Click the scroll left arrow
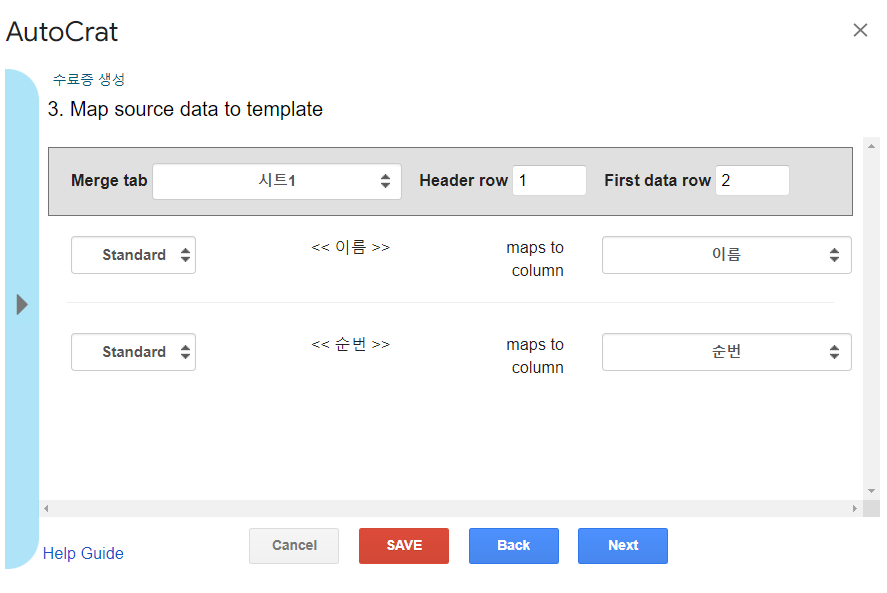This screenshot has width=887, height=593. (x=46, y=509)
